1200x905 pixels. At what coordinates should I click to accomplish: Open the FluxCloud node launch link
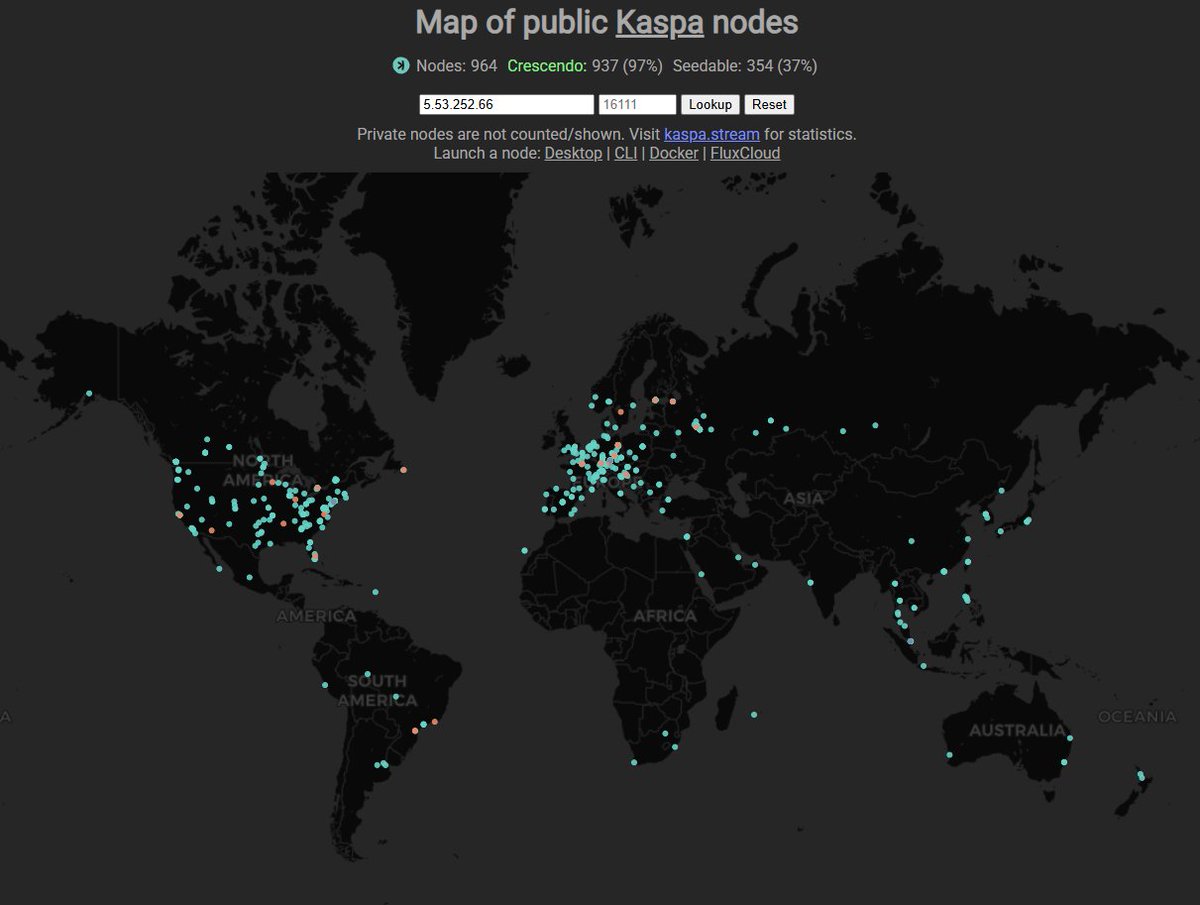pyautogui.click(x=745, y=153)
